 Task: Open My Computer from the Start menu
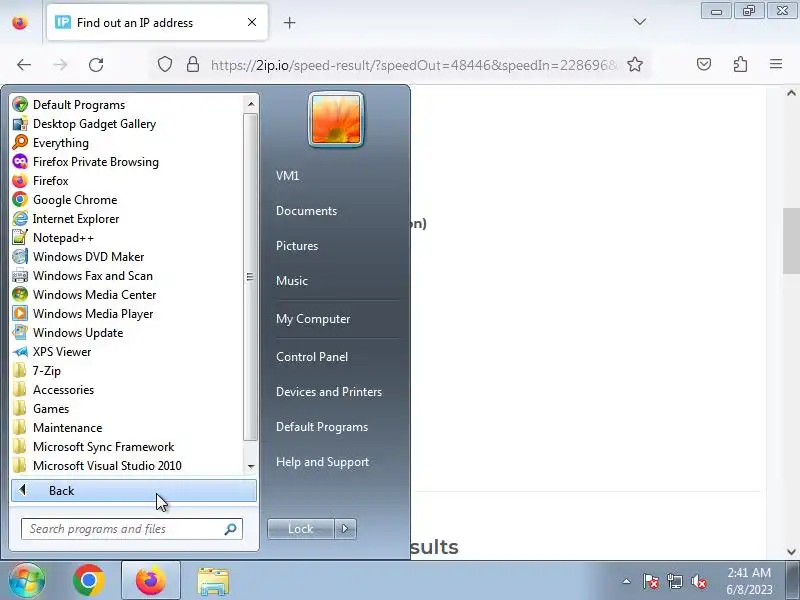pos(313,319)
